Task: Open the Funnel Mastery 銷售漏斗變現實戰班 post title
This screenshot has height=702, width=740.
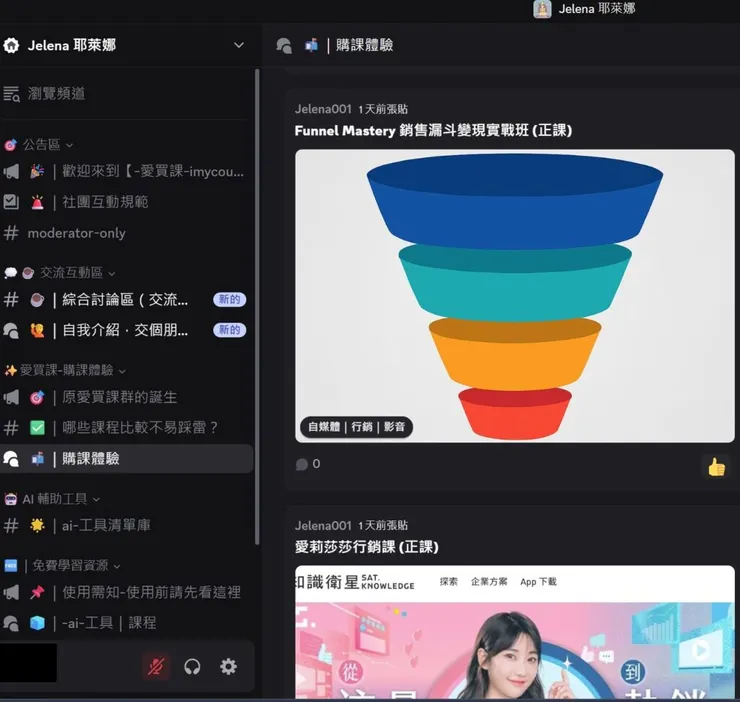Action: point(433,130)
